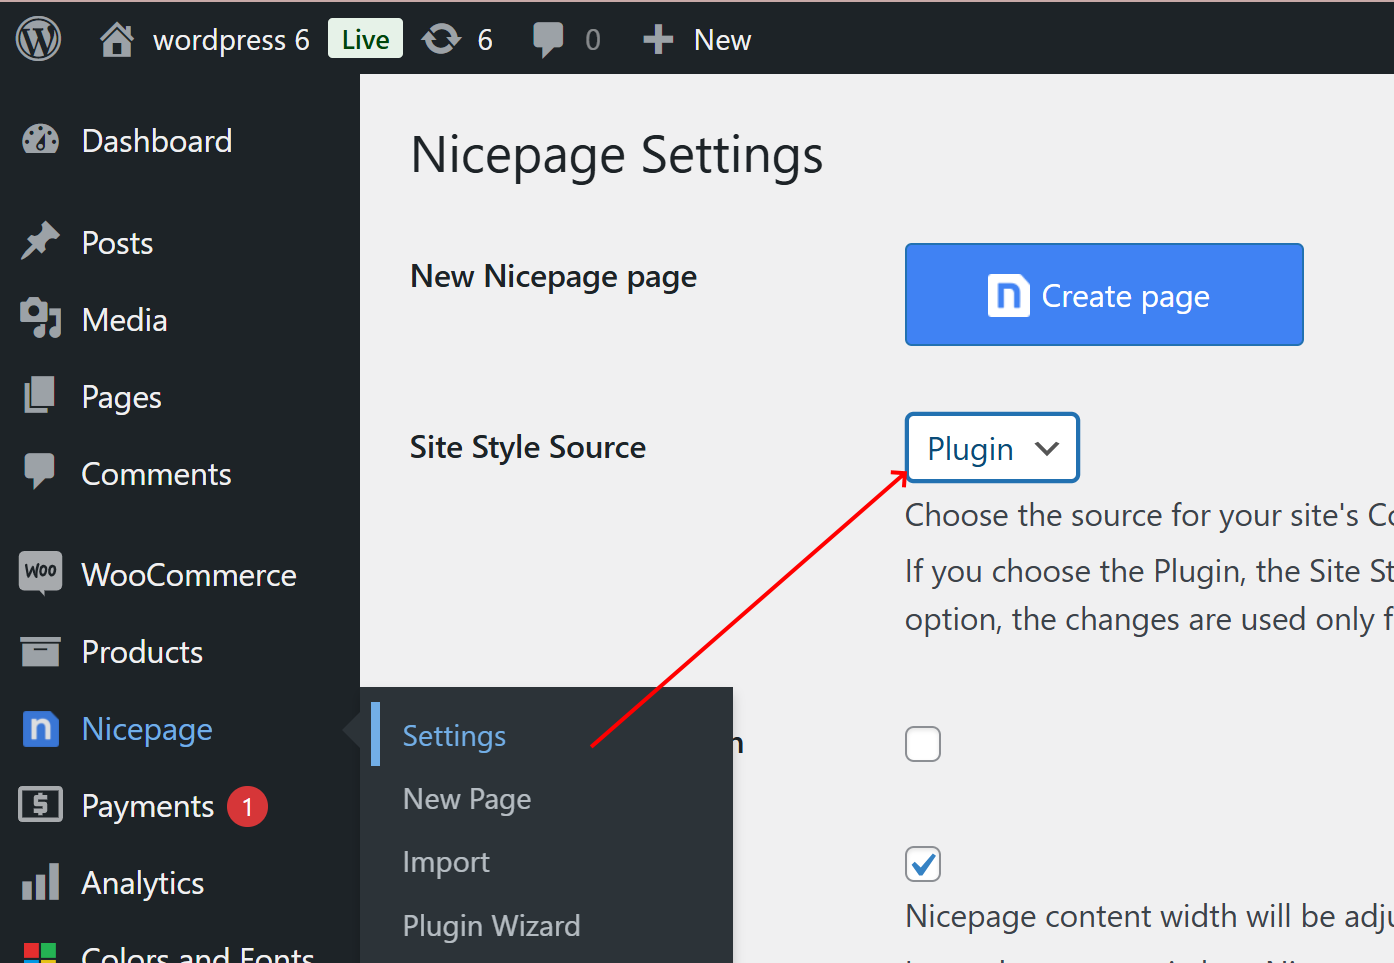
Task: Open the comments bubble icon in admin bar
Action: pos(548,40)
